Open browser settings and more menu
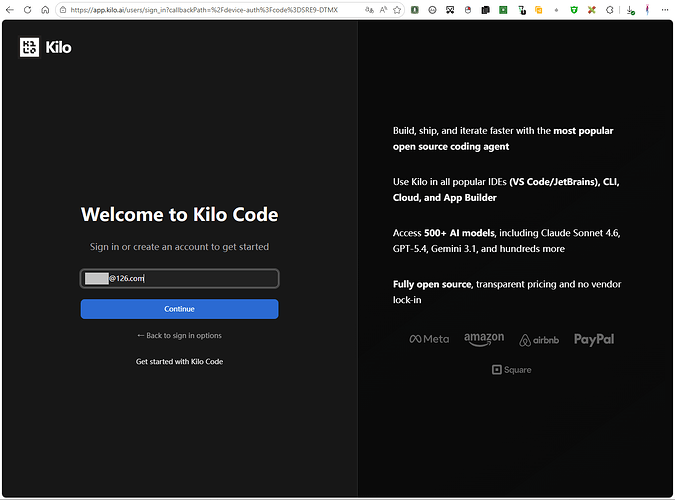Viewport: 675px width, 500px height. (665, 9)
